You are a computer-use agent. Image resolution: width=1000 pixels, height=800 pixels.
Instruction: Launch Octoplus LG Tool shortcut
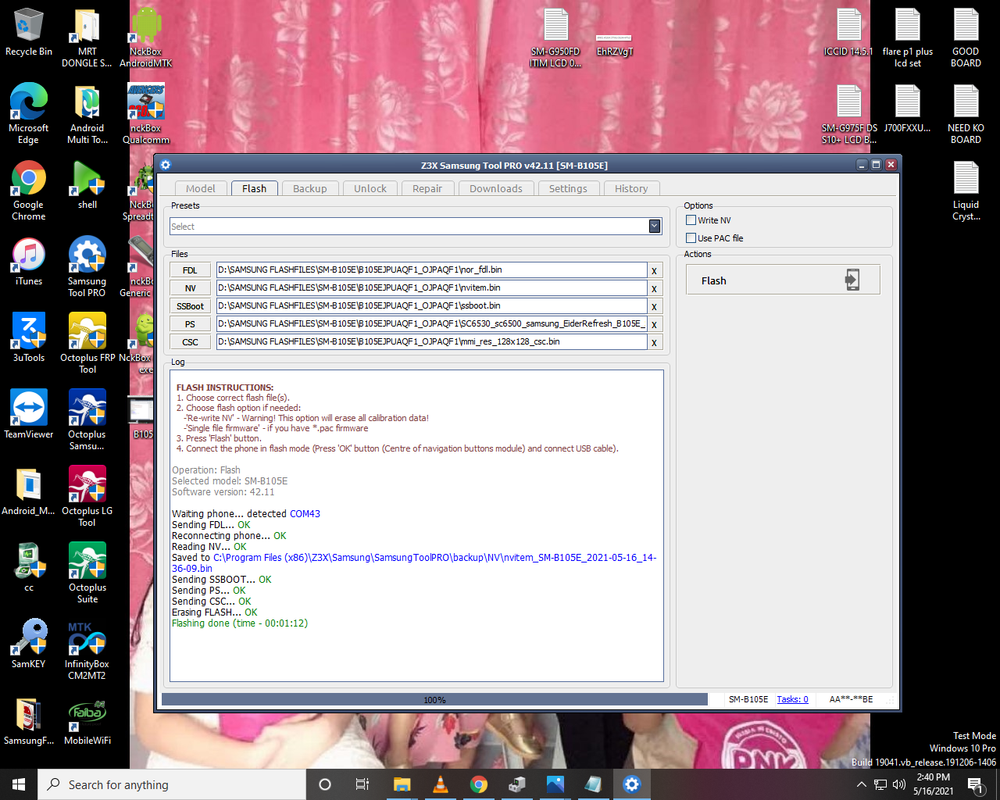point(87,496)
